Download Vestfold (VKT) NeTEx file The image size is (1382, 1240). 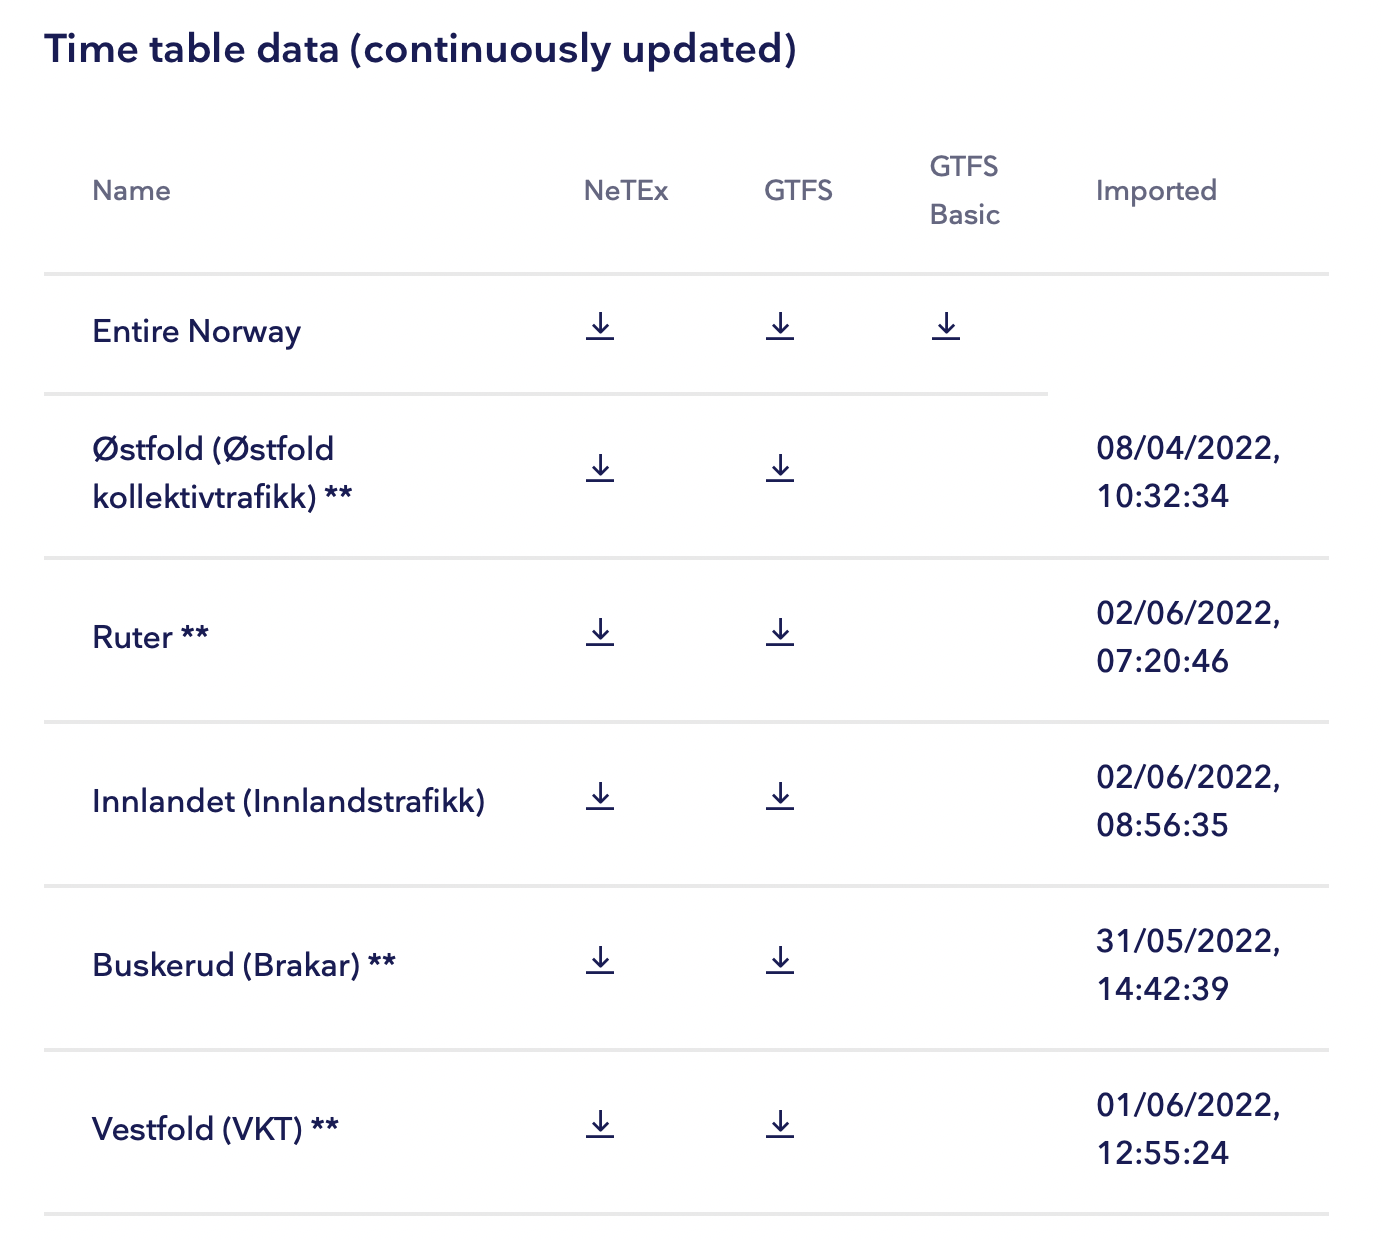click(600, 1124)
